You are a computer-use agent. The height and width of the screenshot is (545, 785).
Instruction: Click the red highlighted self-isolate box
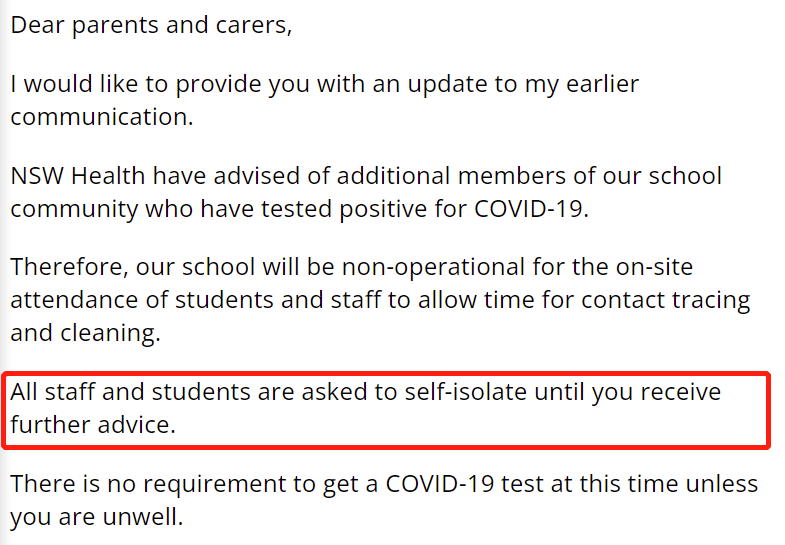tap(385, 410)
